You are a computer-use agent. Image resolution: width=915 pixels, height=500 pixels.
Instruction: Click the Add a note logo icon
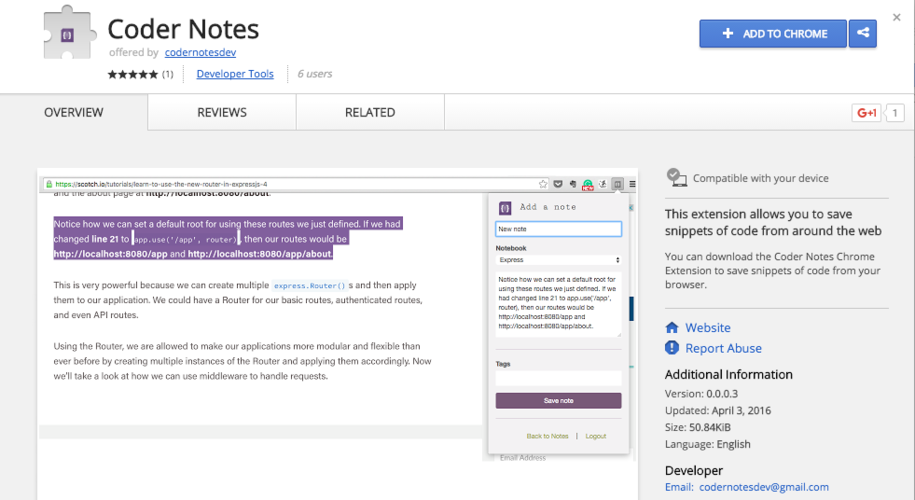(505, 208)
